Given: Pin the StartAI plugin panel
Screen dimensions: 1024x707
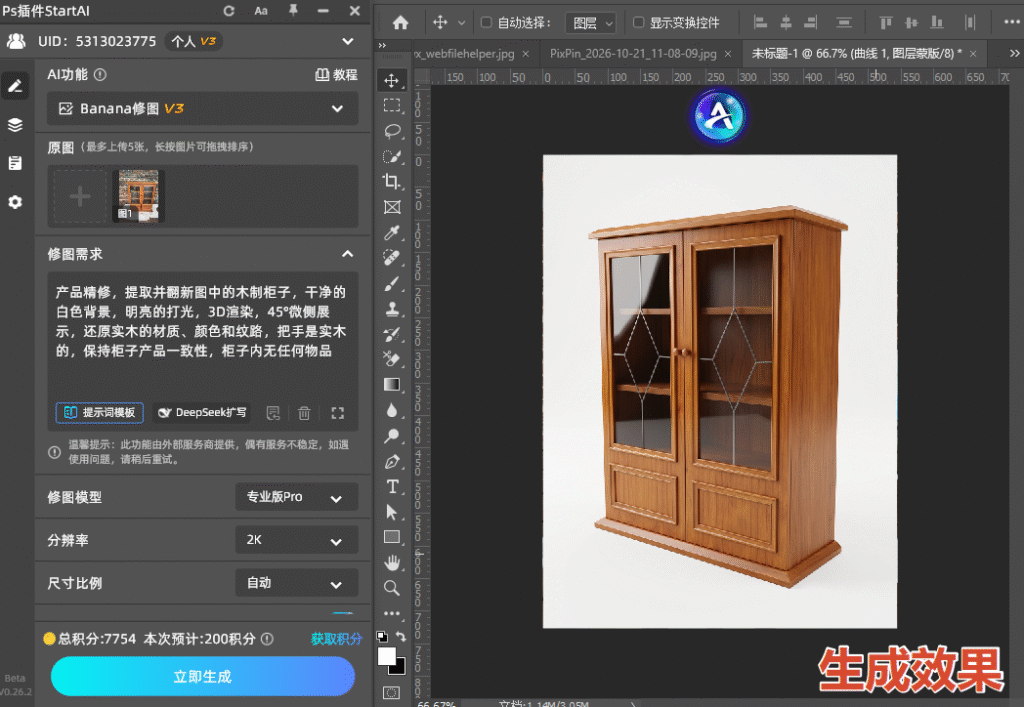Looking at the screenshot, I should click(x=293, y=10).
